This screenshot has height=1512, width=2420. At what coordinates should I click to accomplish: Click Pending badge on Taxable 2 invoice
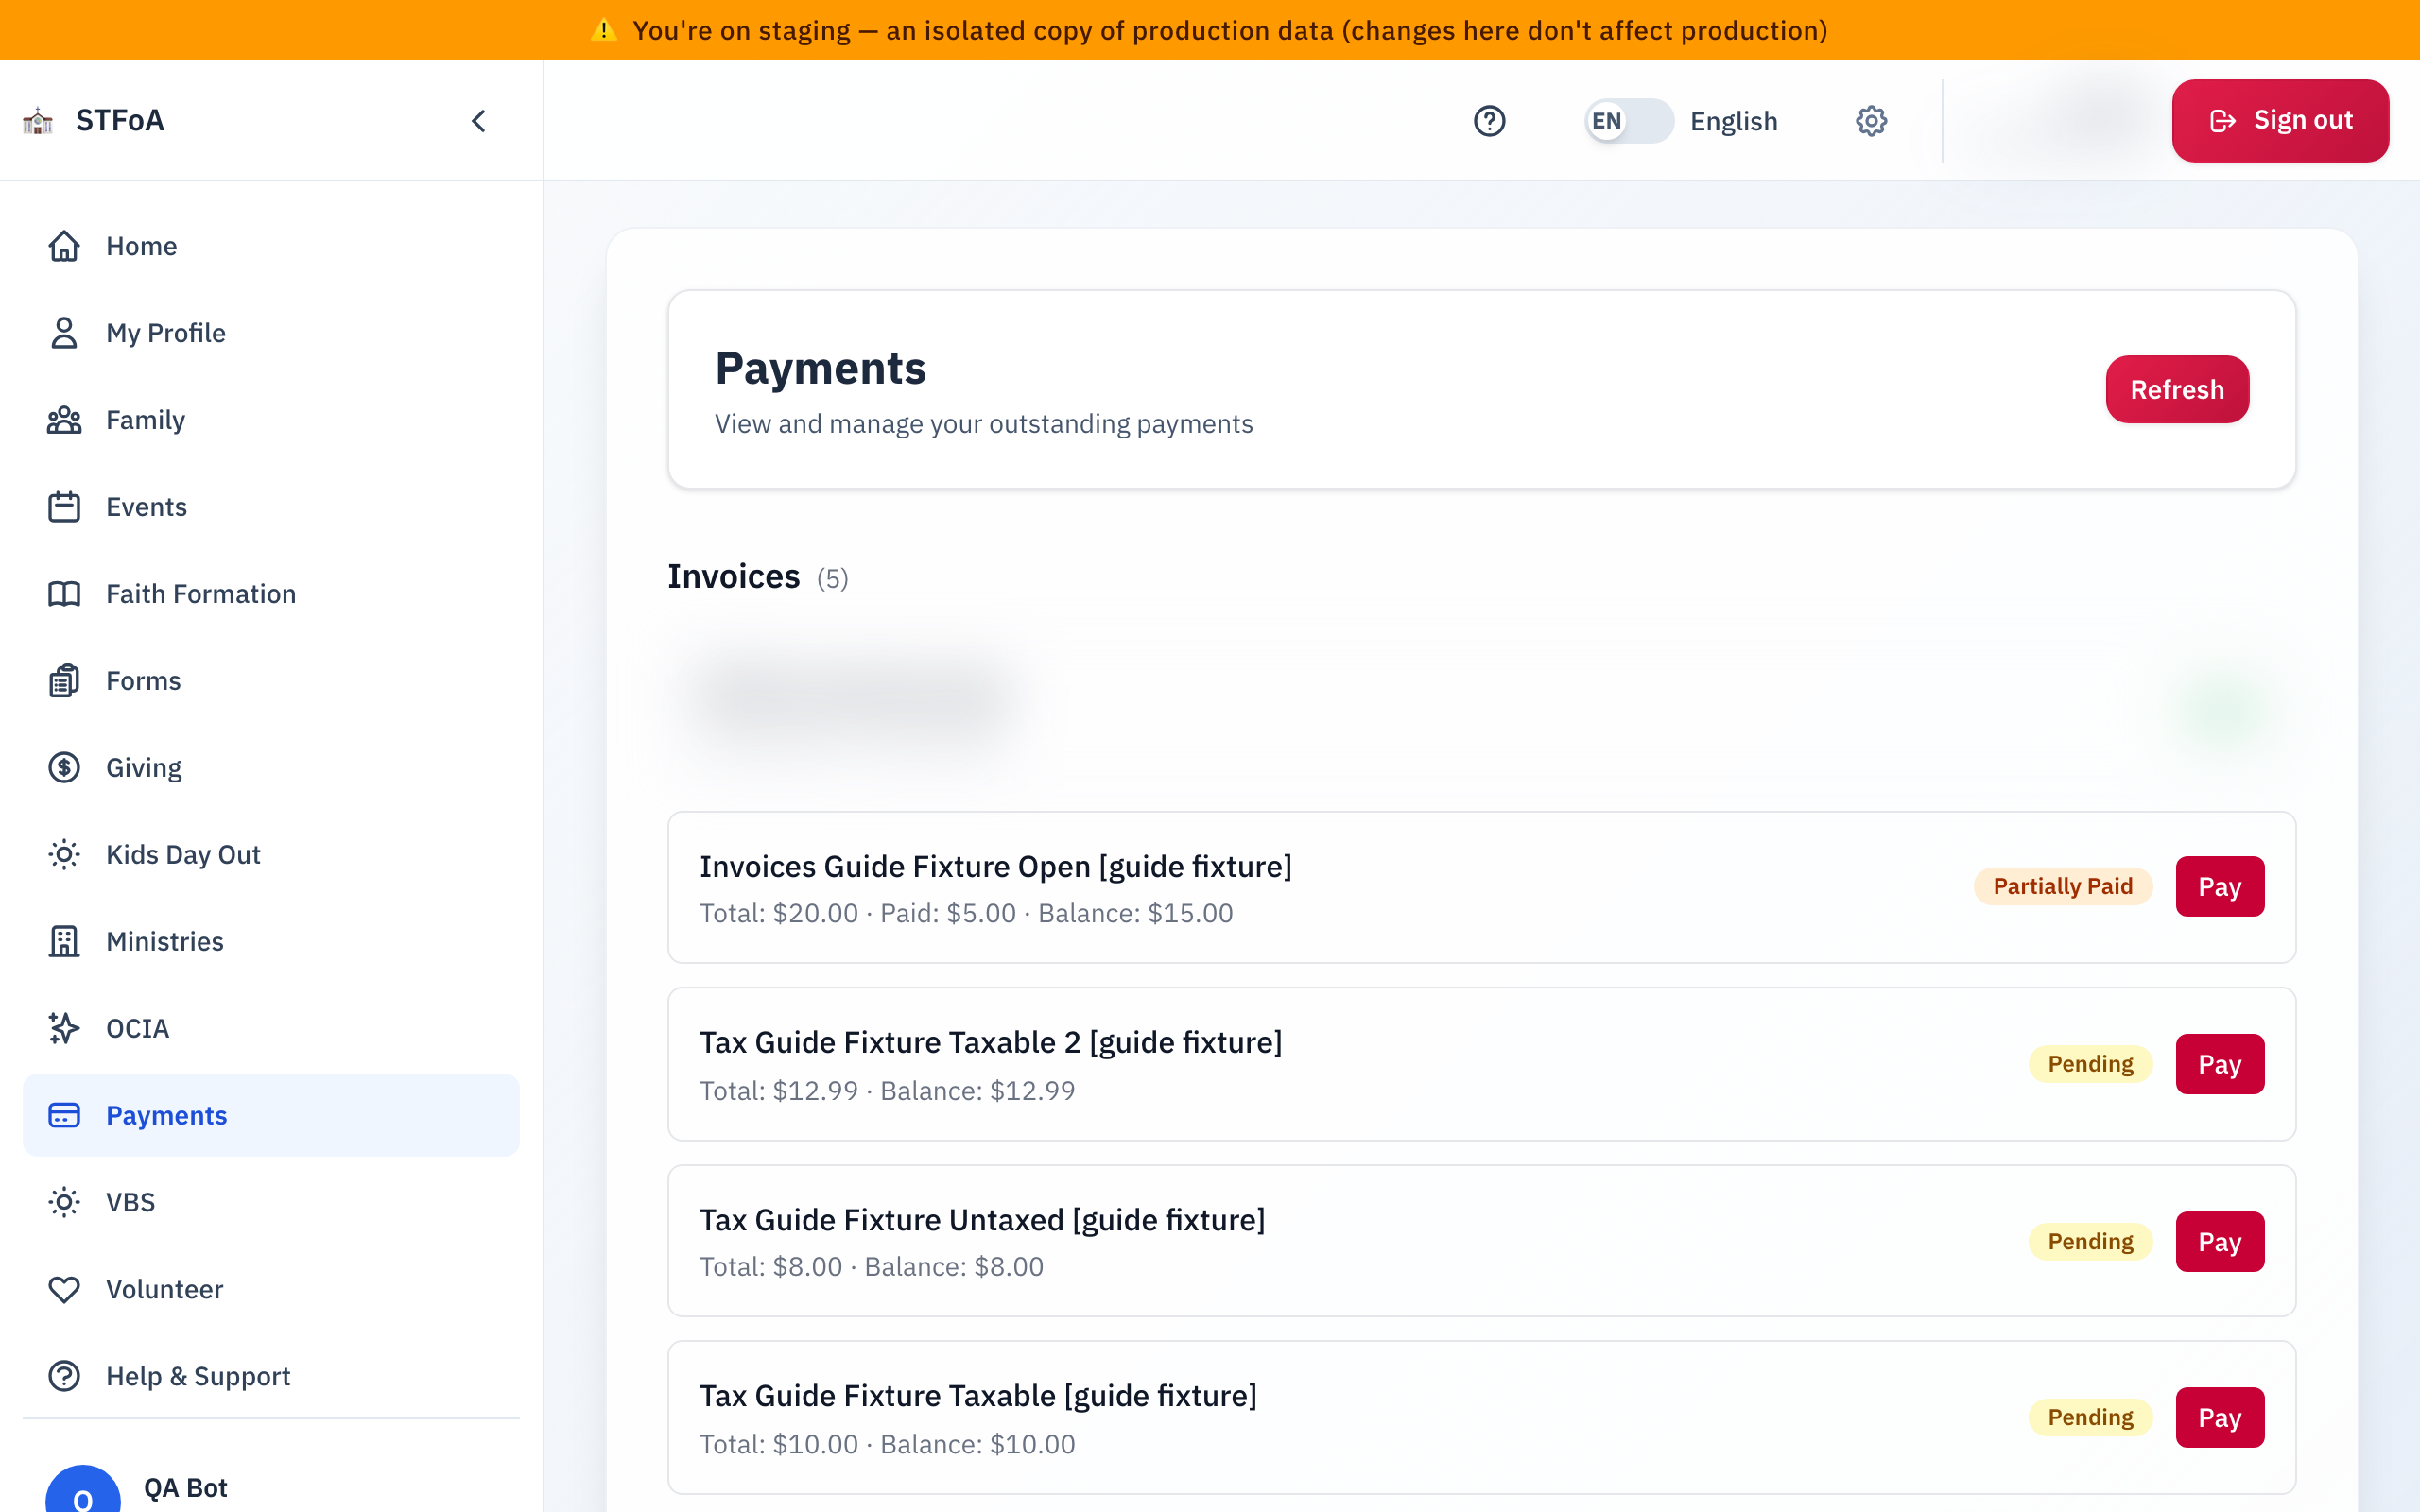(2090, 1064)
